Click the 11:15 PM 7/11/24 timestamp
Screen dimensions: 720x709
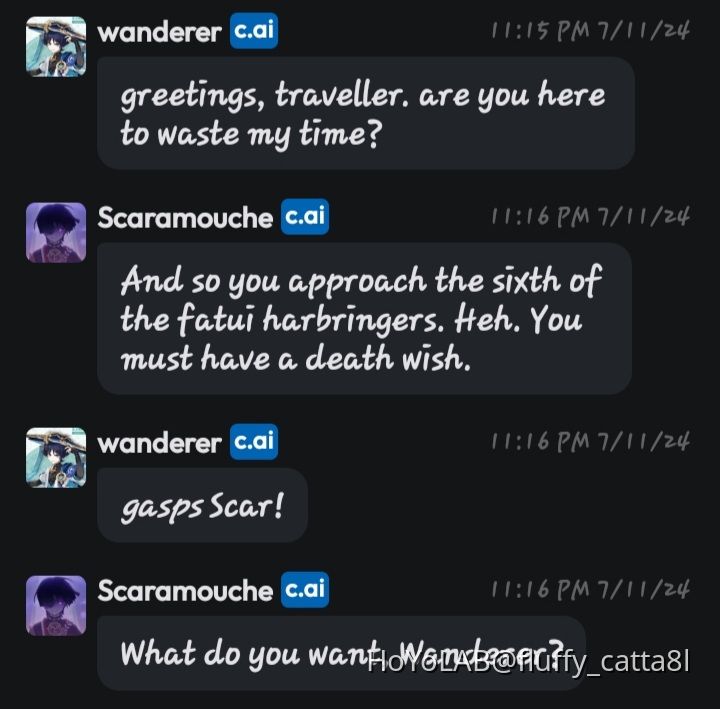(x=590, y=31)
